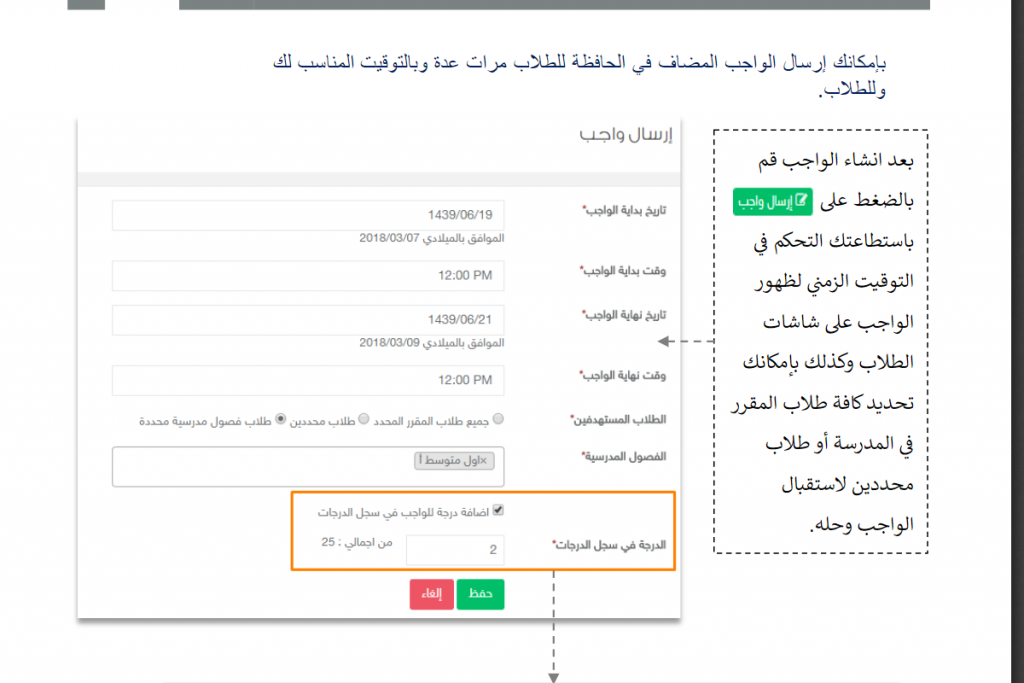Click the assignment start time field, first 12:00 PM
The width and height of the screenshot is (1024, 683).
pyautogui.click(x=308, y=276)
